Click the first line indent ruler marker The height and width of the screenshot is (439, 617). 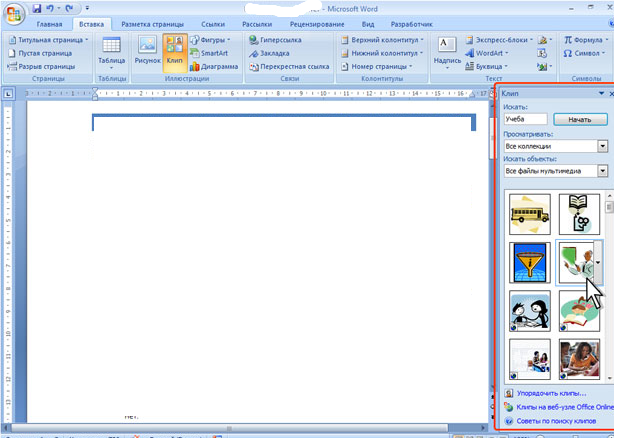[x=94, y=91]
